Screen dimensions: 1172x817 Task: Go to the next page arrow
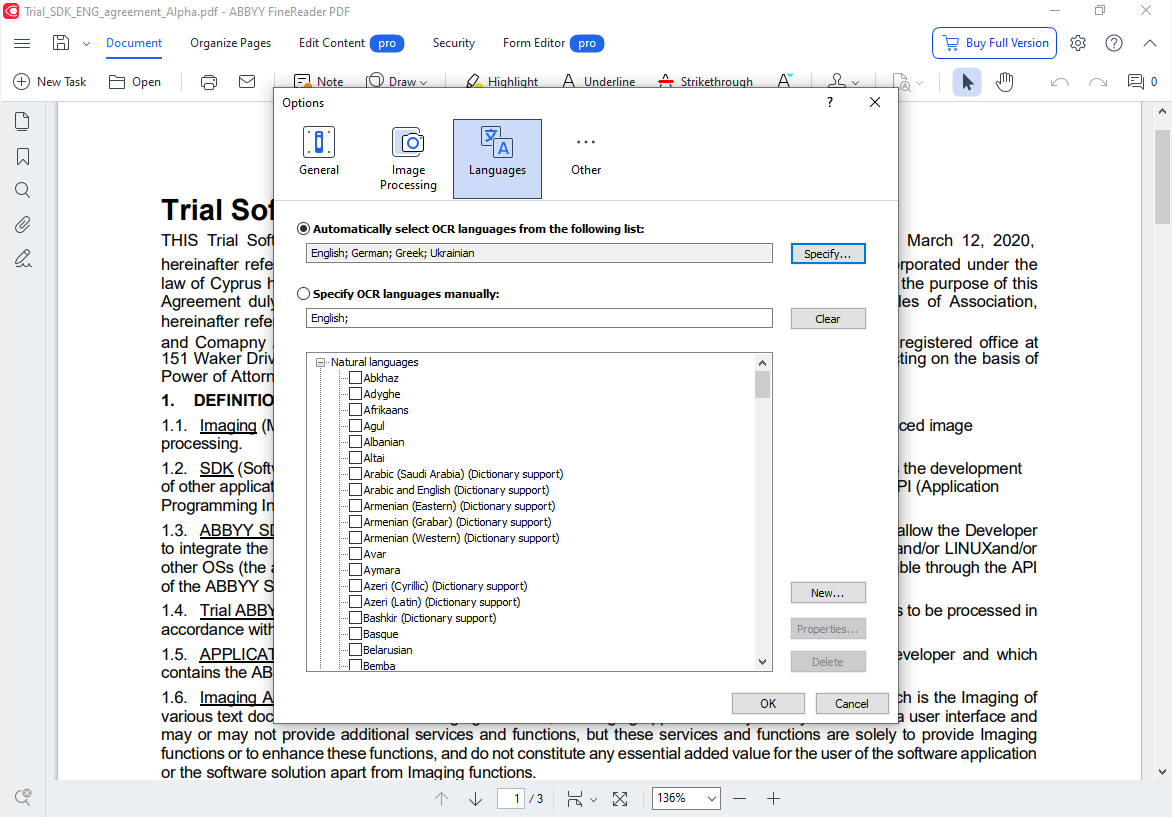pyautogui.click(x=475, y=799)
